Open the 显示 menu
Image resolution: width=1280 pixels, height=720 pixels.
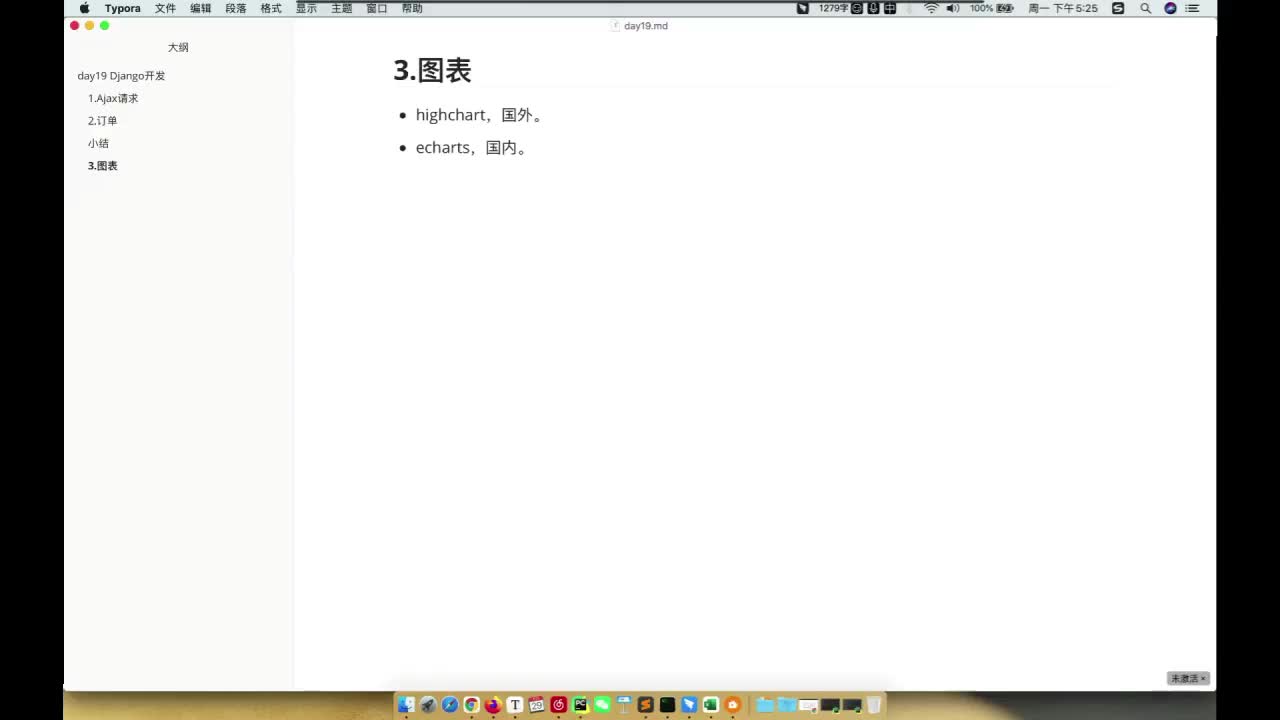pos(306,8)
